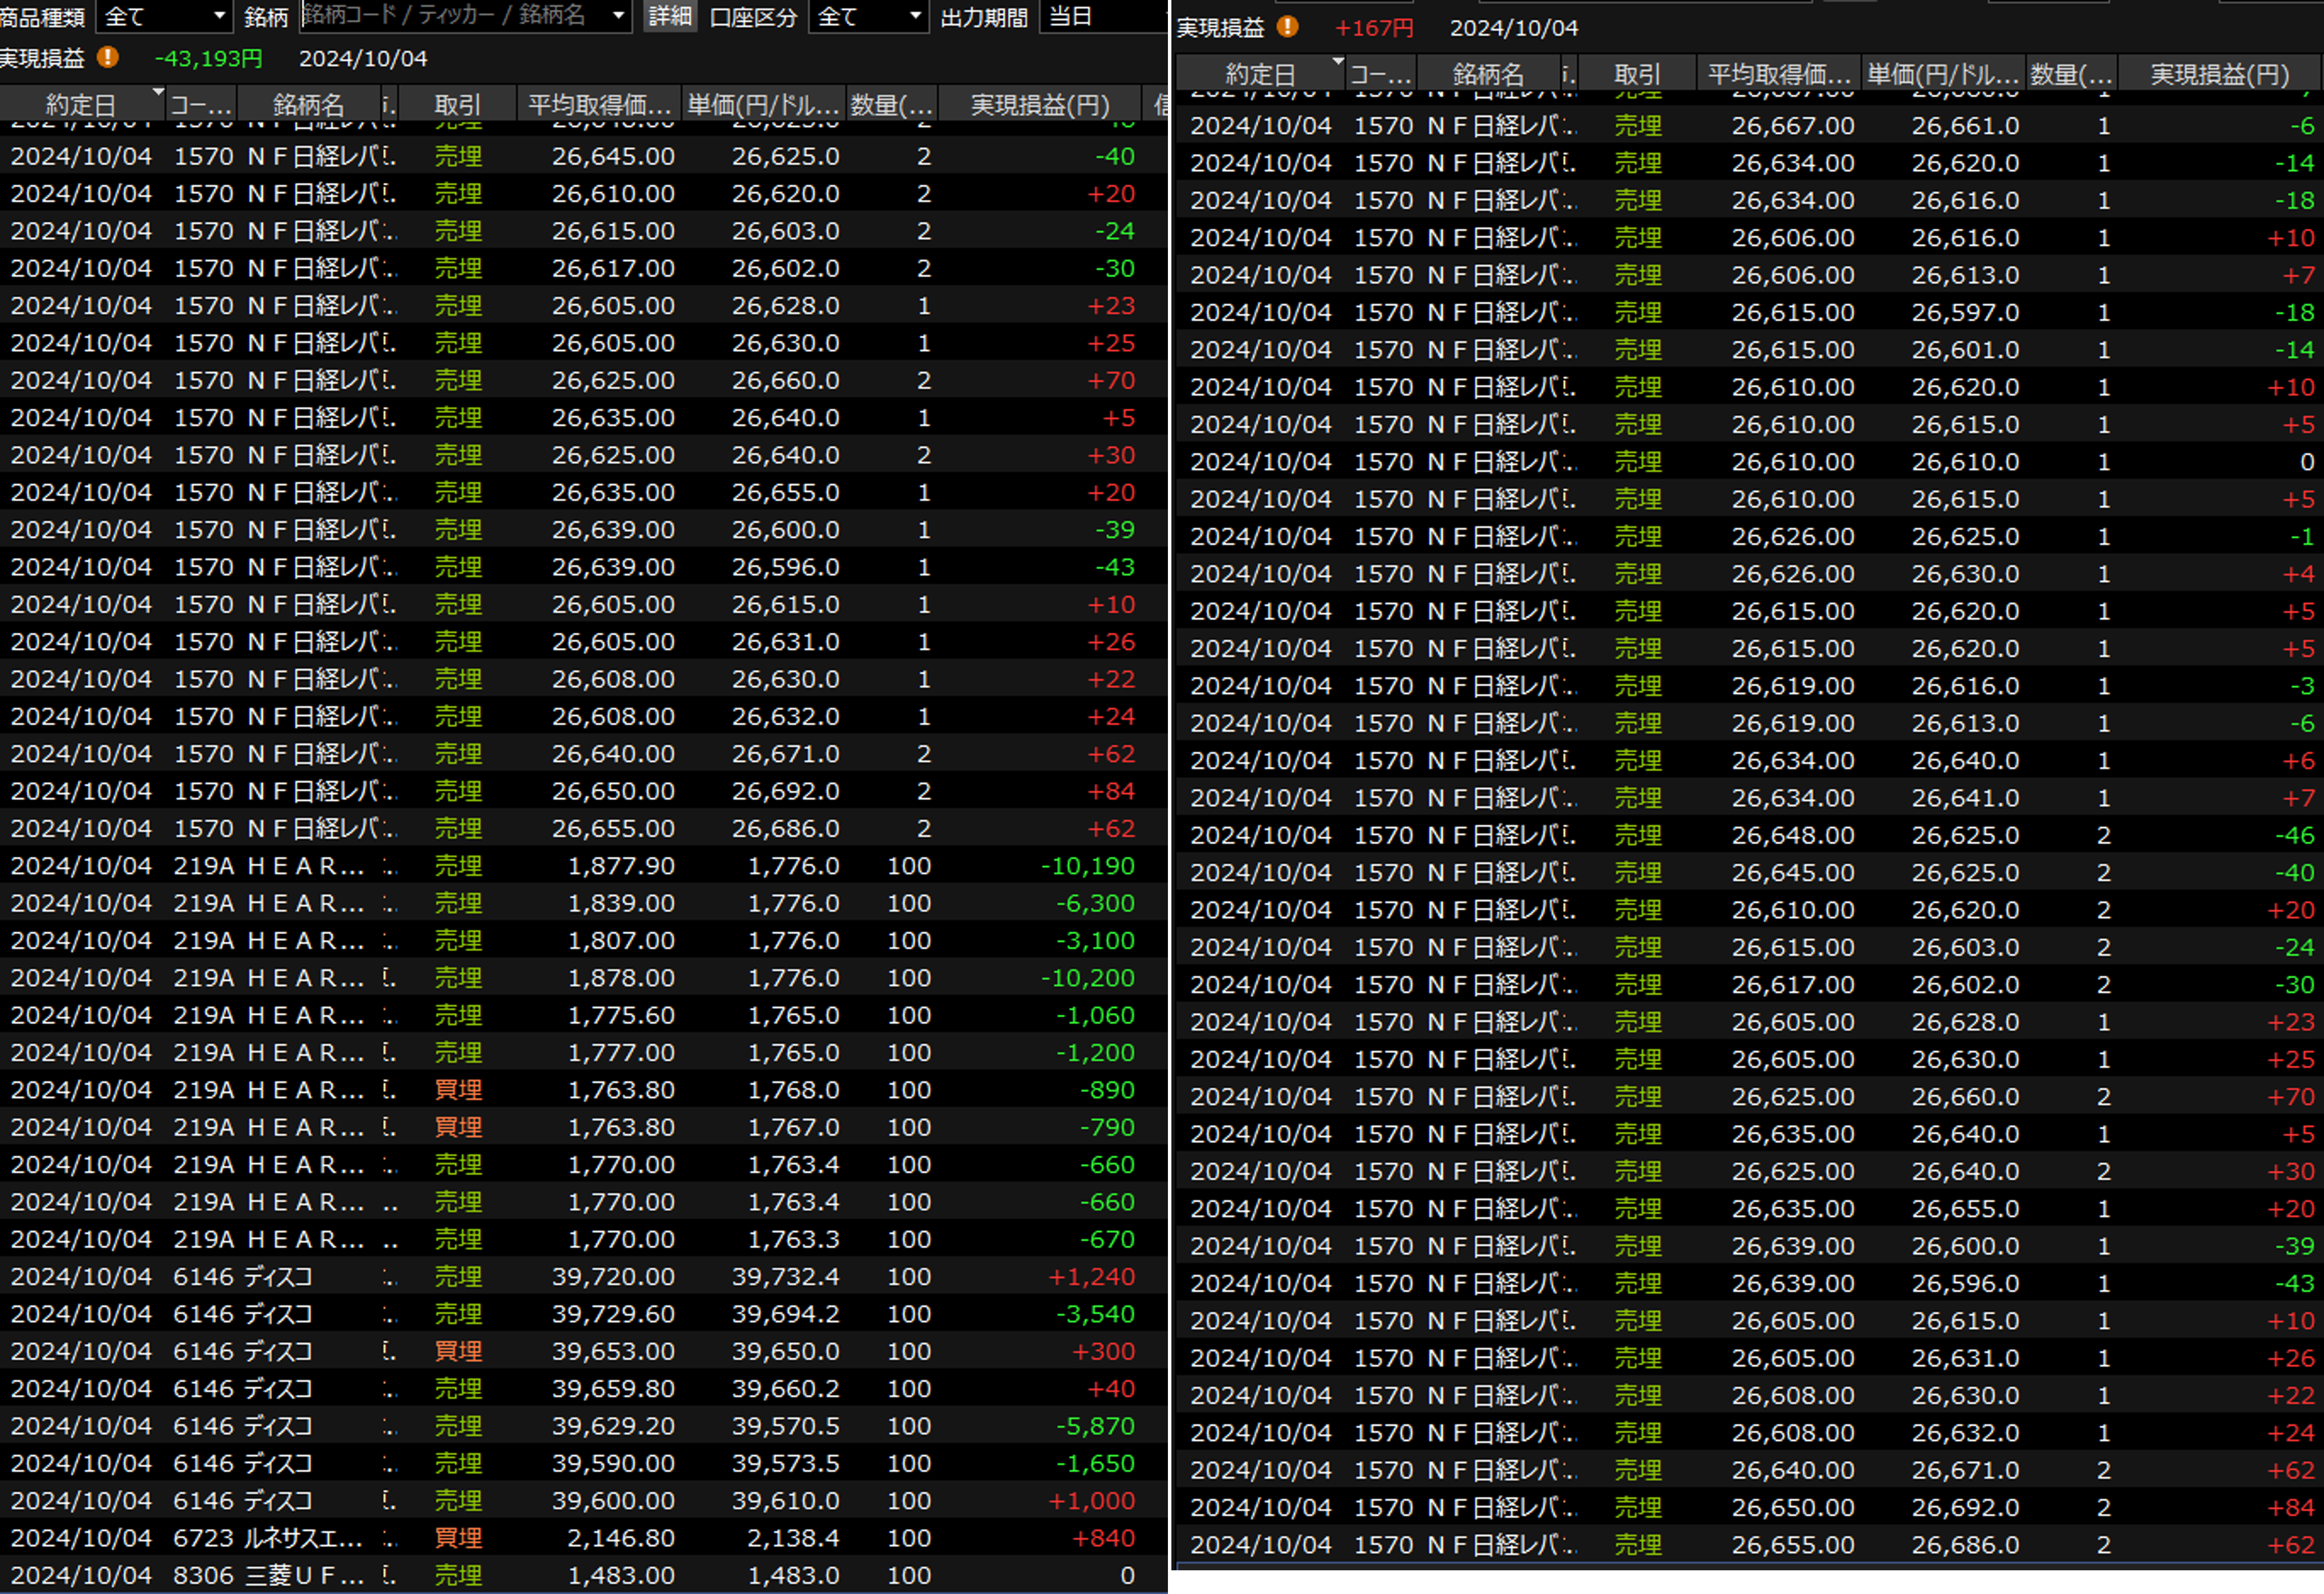Click 26,597.0 in the right window
2324x1594 pixels.
coord(1965,312)
